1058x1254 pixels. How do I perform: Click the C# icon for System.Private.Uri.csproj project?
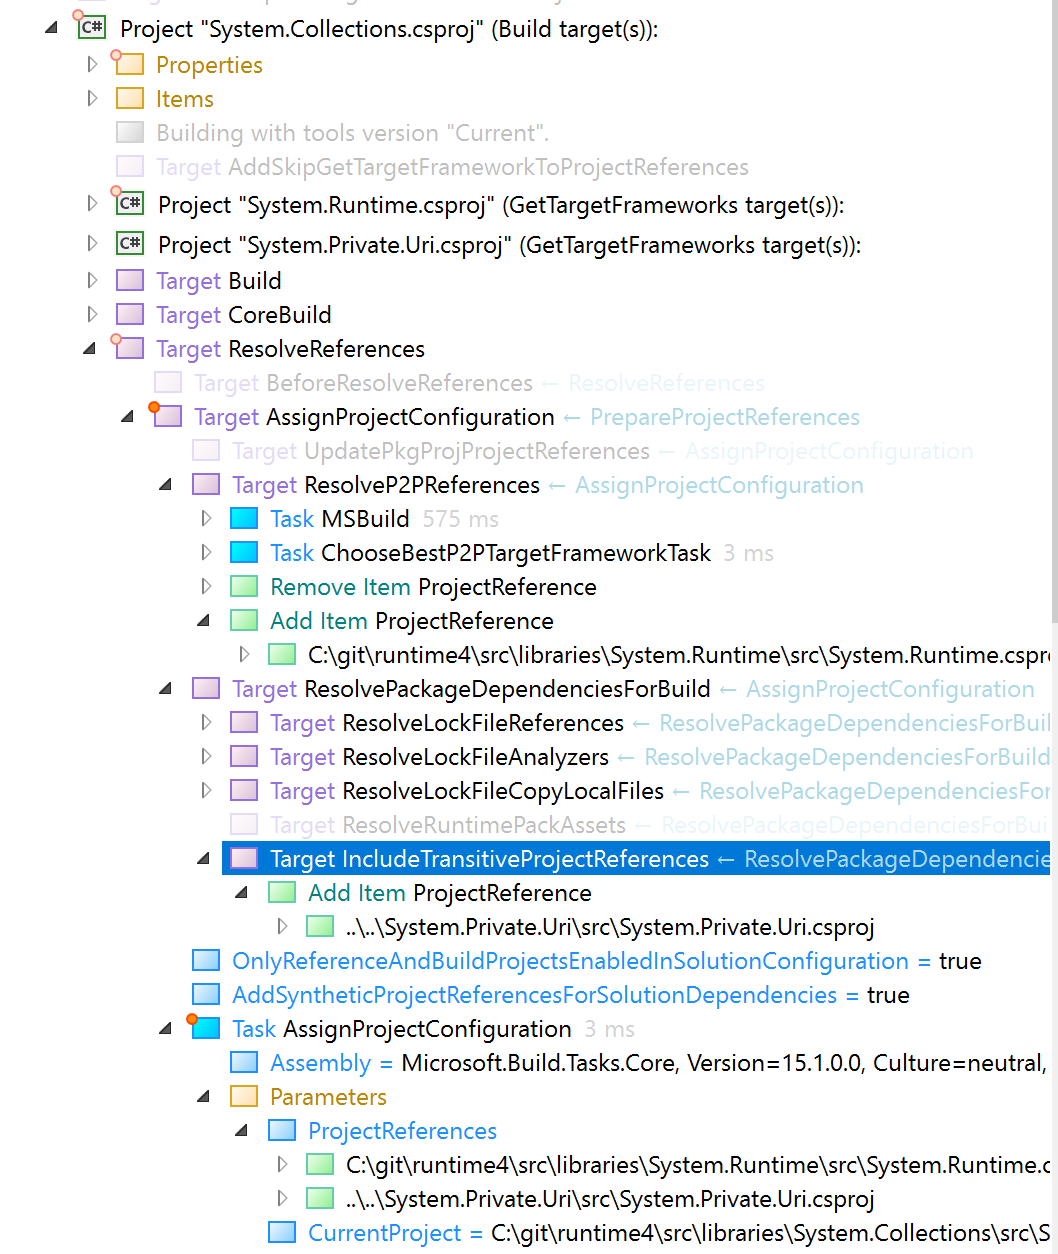click(x=130, y=243)
